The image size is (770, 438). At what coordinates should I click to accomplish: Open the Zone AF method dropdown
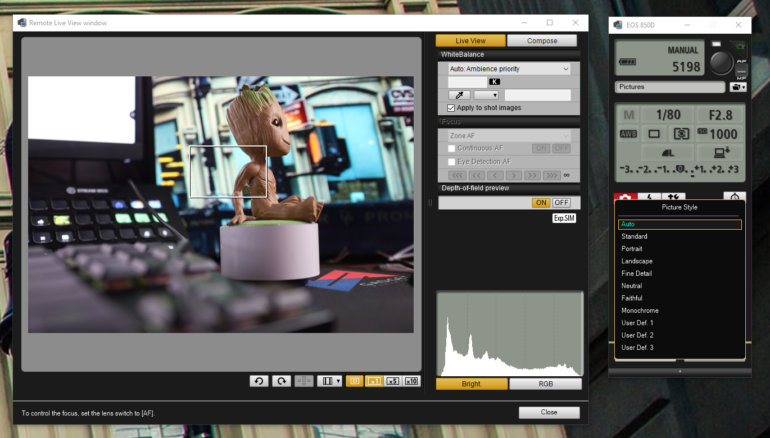point(509,136)
